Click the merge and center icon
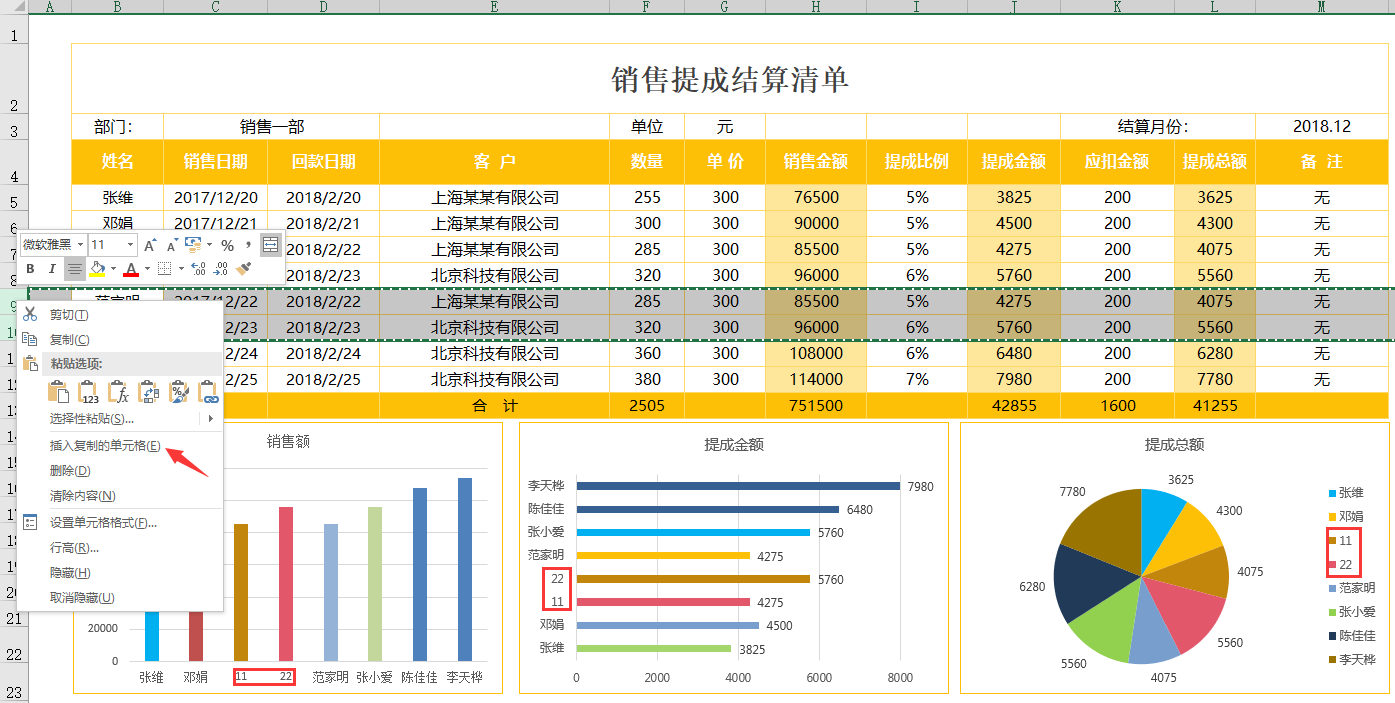 pos(270,245)
